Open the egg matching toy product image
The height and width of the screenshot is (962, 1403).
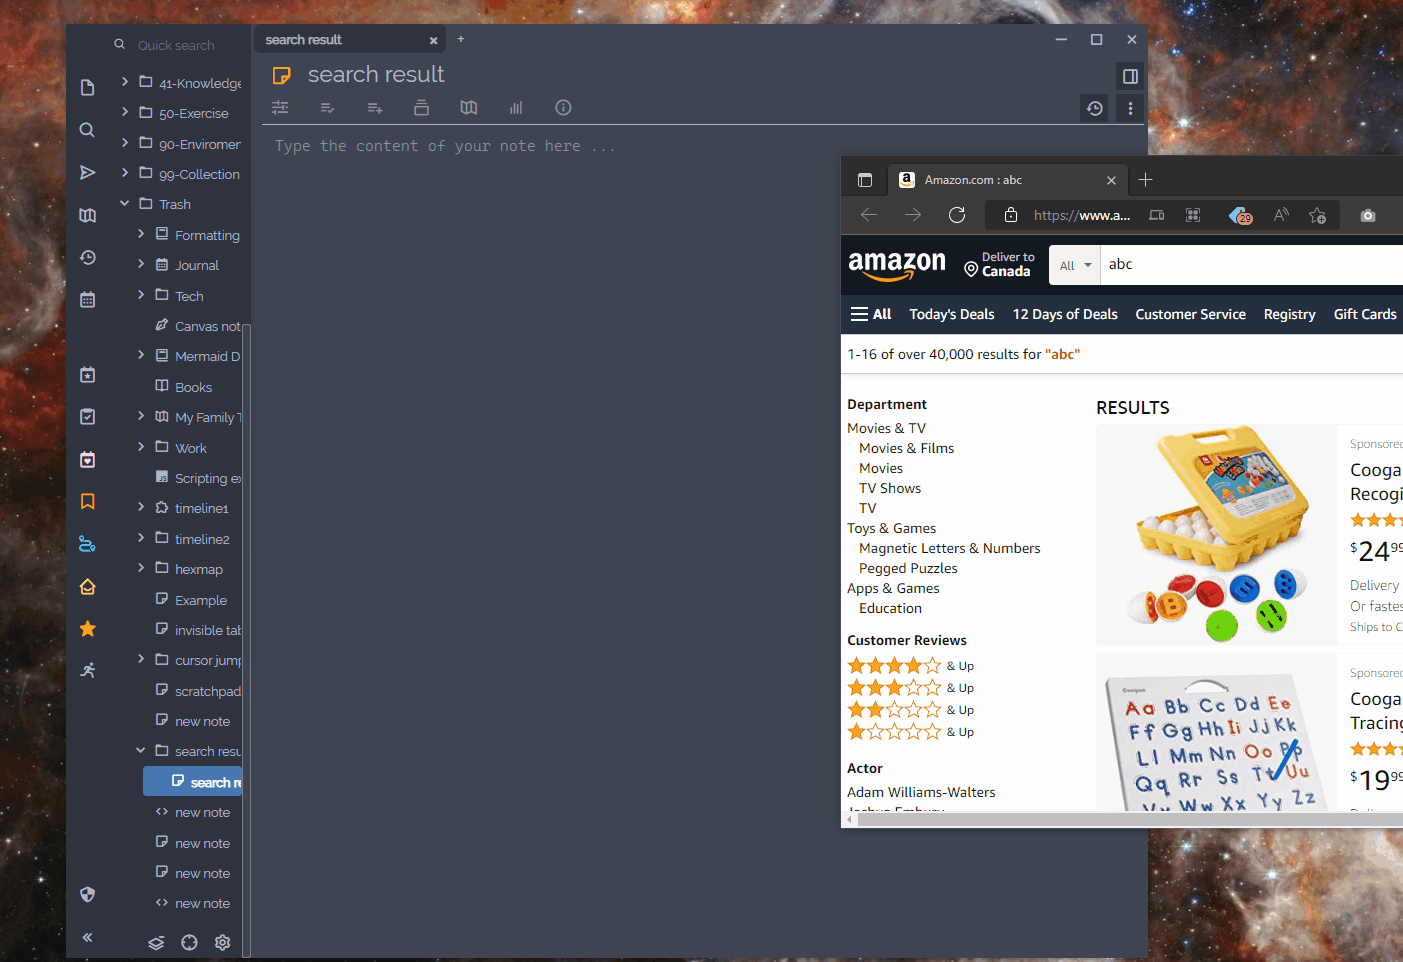tap(1217, 534)
